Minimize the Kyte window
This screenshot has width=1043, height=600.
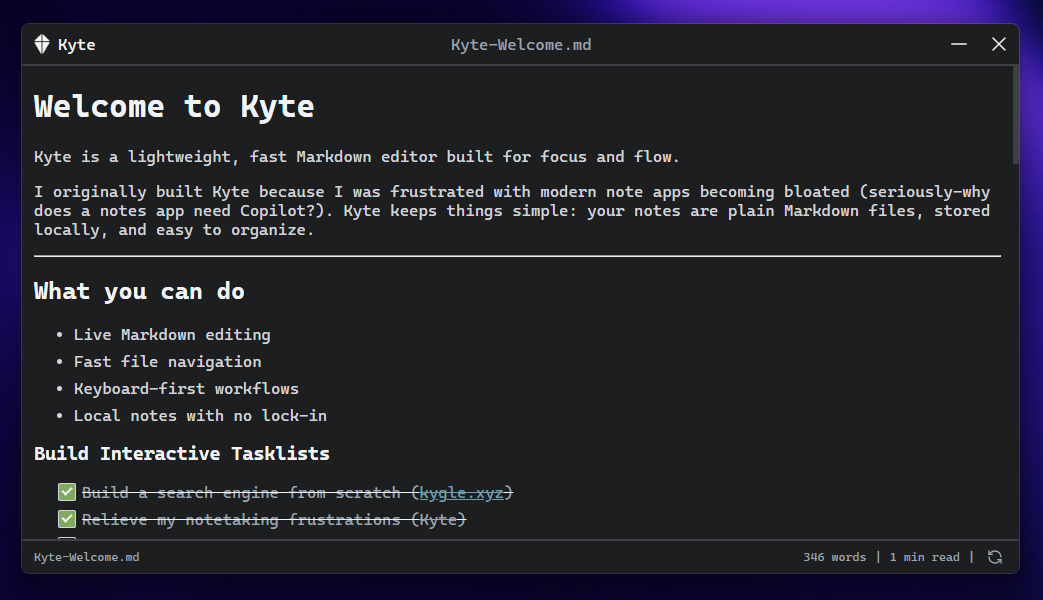pyautogui.click(x=959, y=44)
